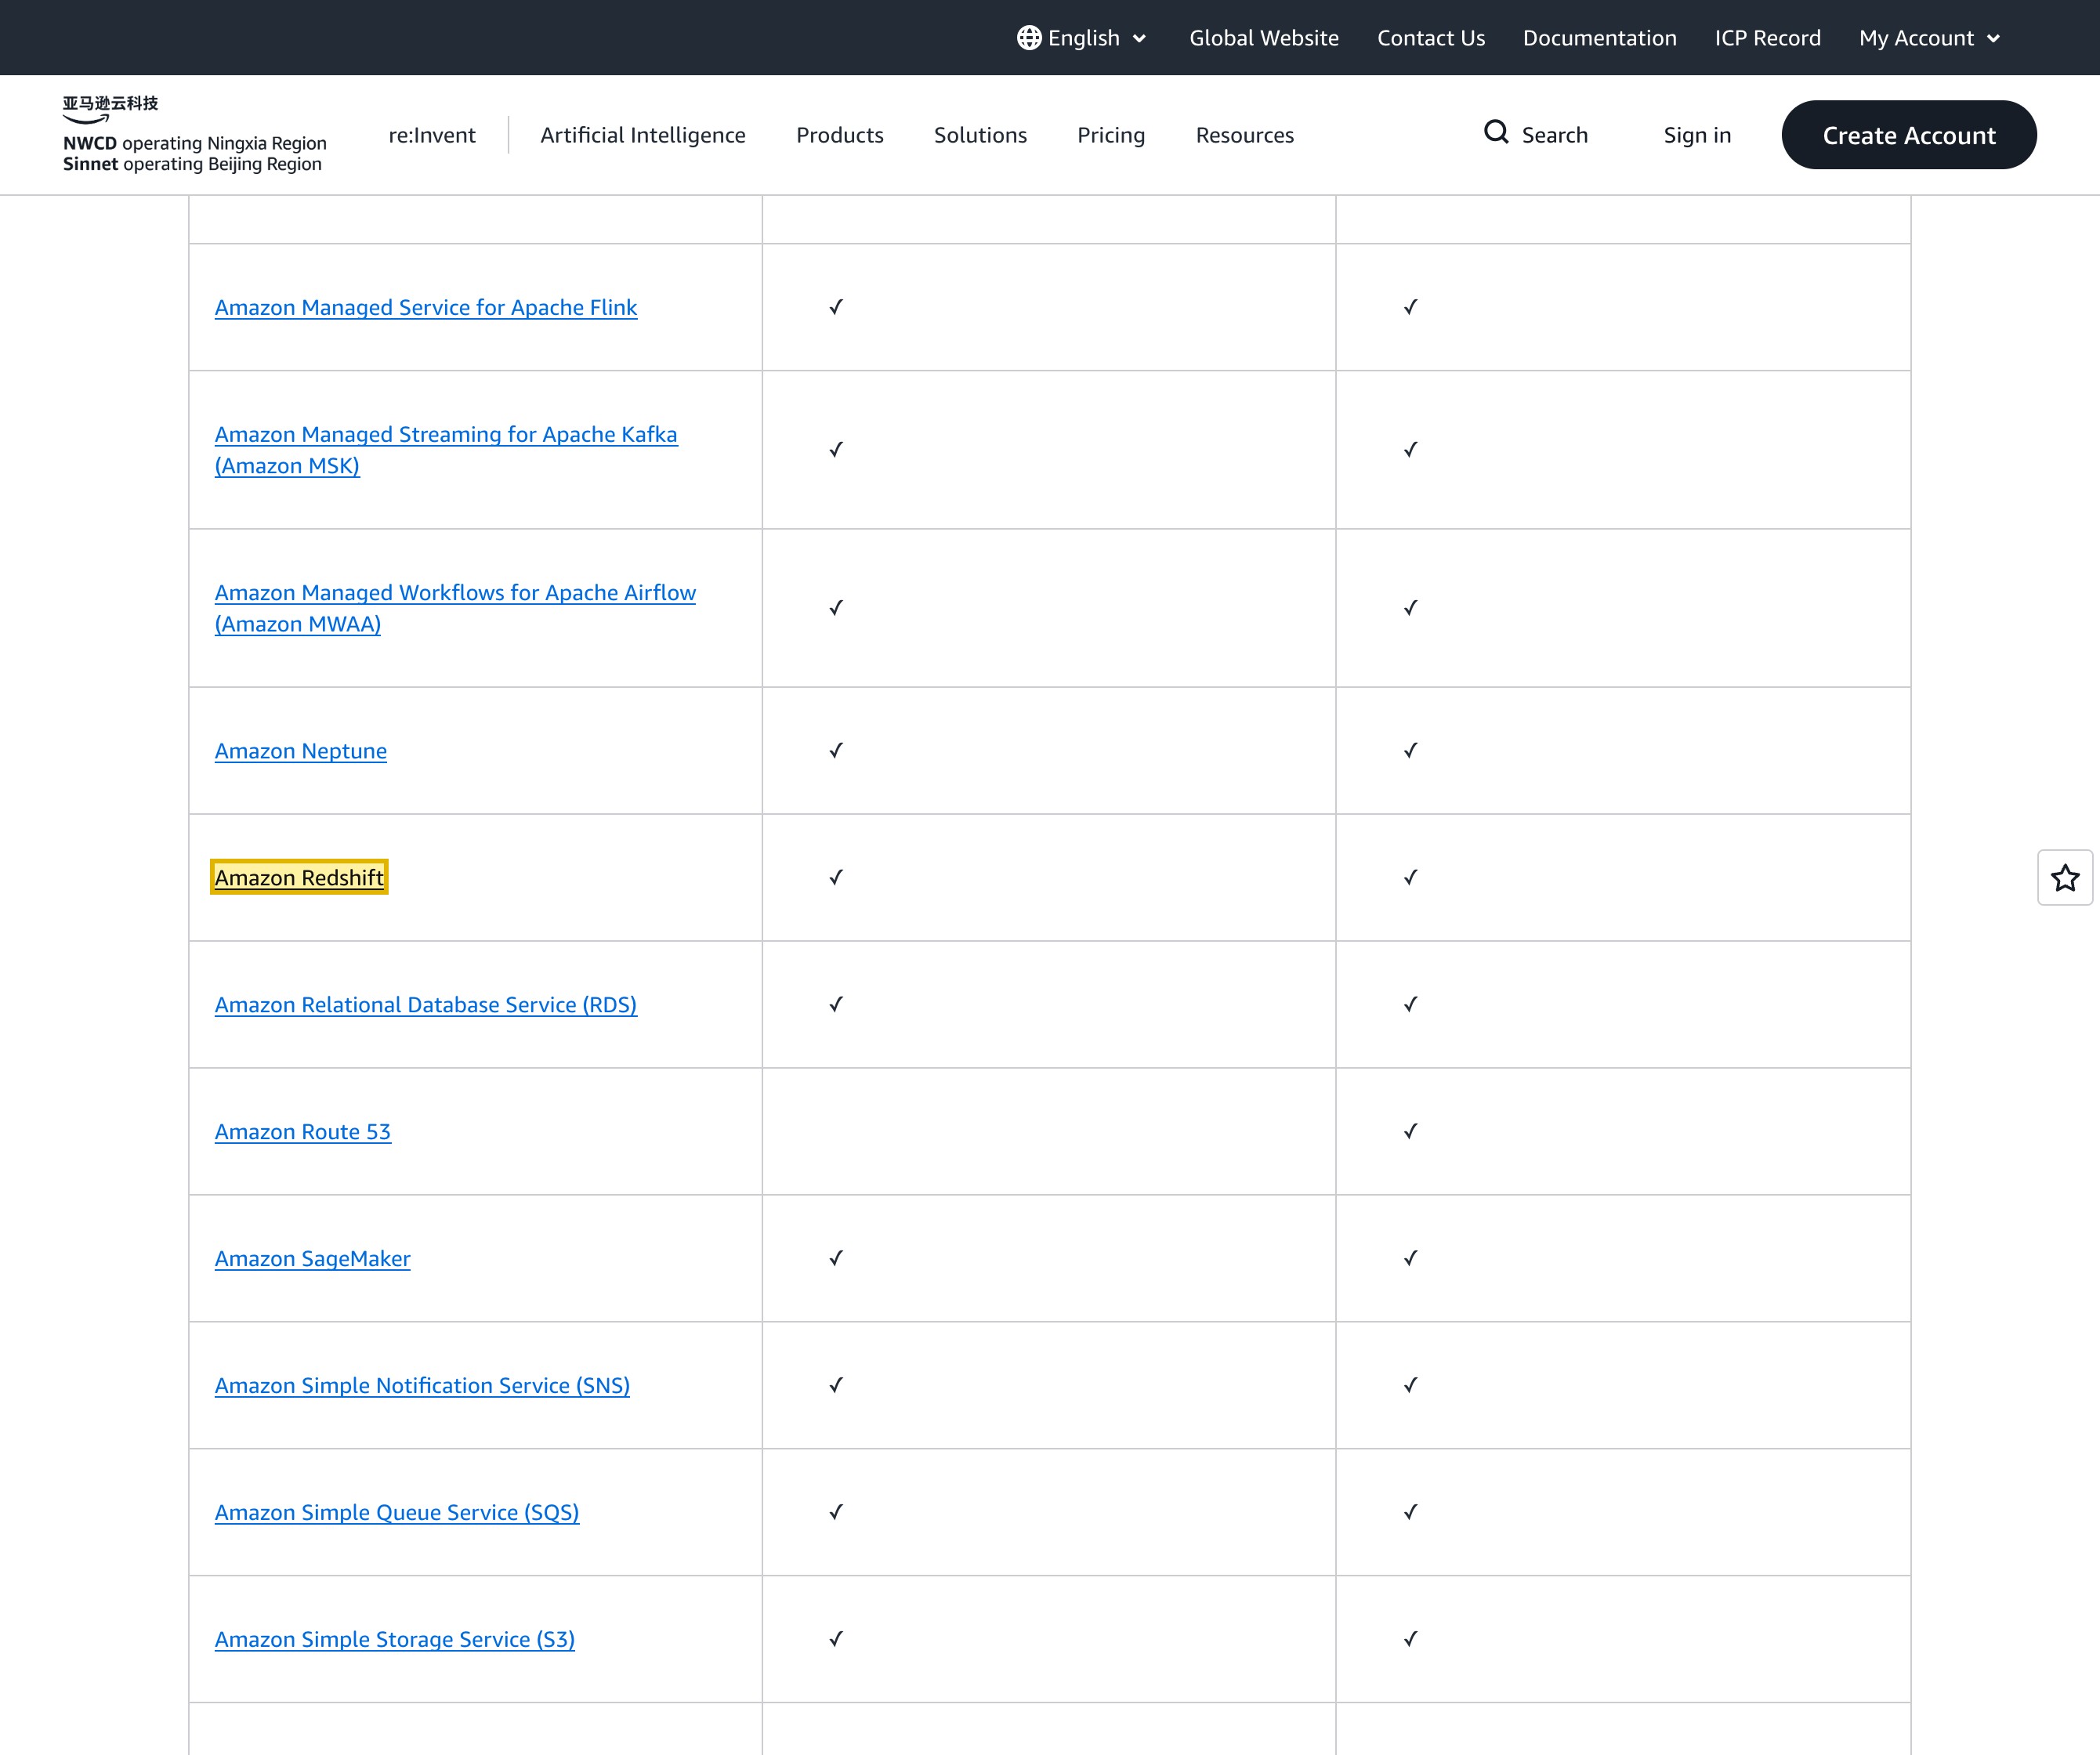This screenshot has width=2100, height=1755.
Task: Click the Sign in link
Action: click(x=1697, y=135)
